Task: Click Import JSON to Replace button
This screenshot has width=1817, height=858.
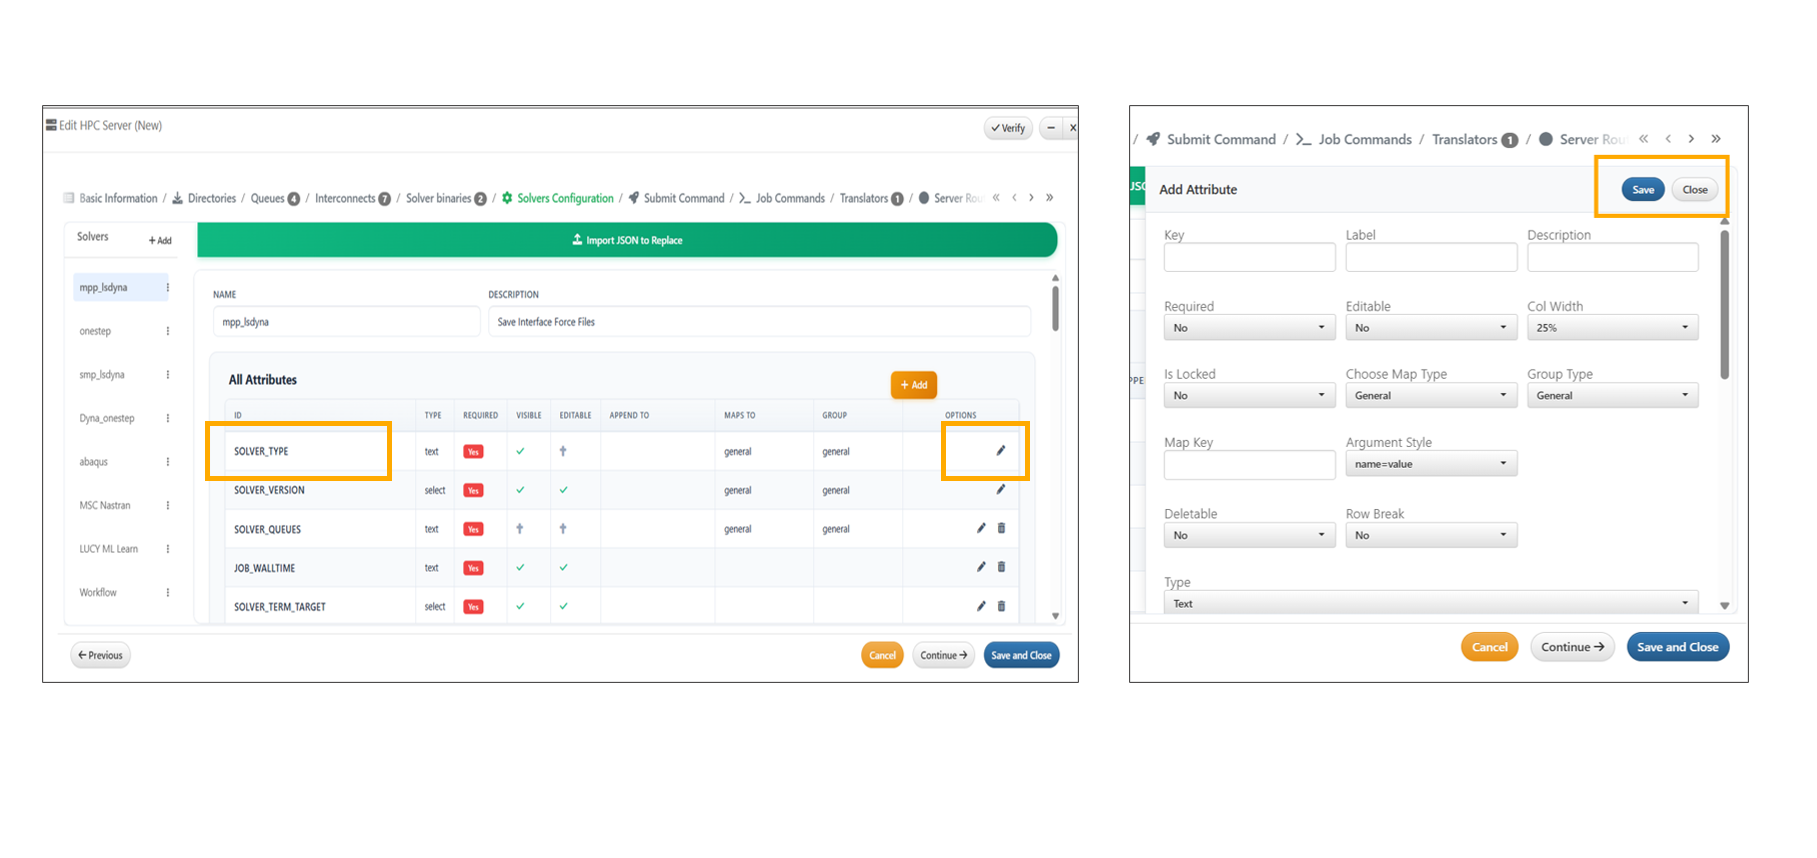Action: point(627,241)
